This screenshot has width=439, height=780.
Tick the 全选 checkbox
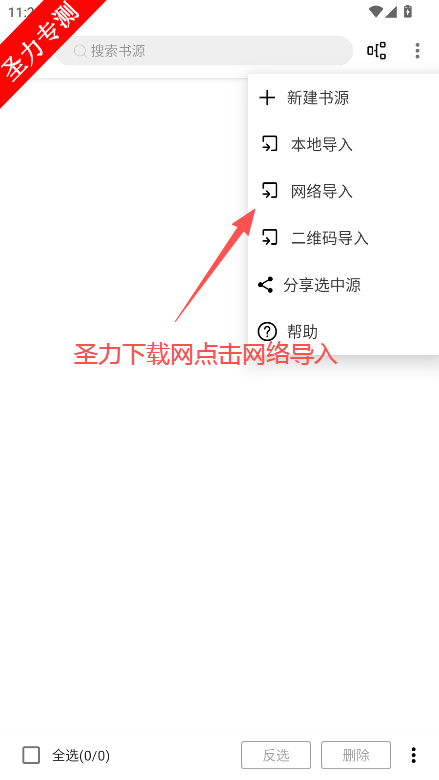pos(31,755)
